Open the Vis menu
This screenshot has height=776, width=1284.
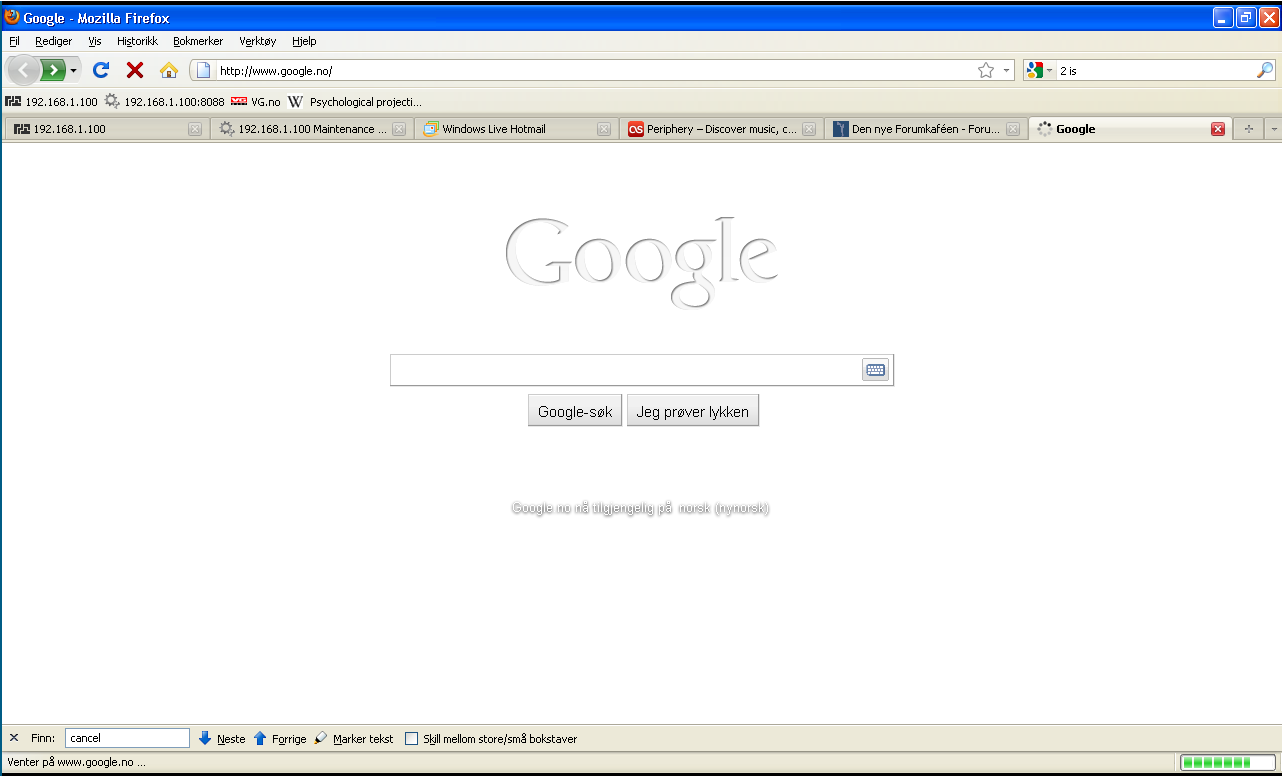point(95,41)
